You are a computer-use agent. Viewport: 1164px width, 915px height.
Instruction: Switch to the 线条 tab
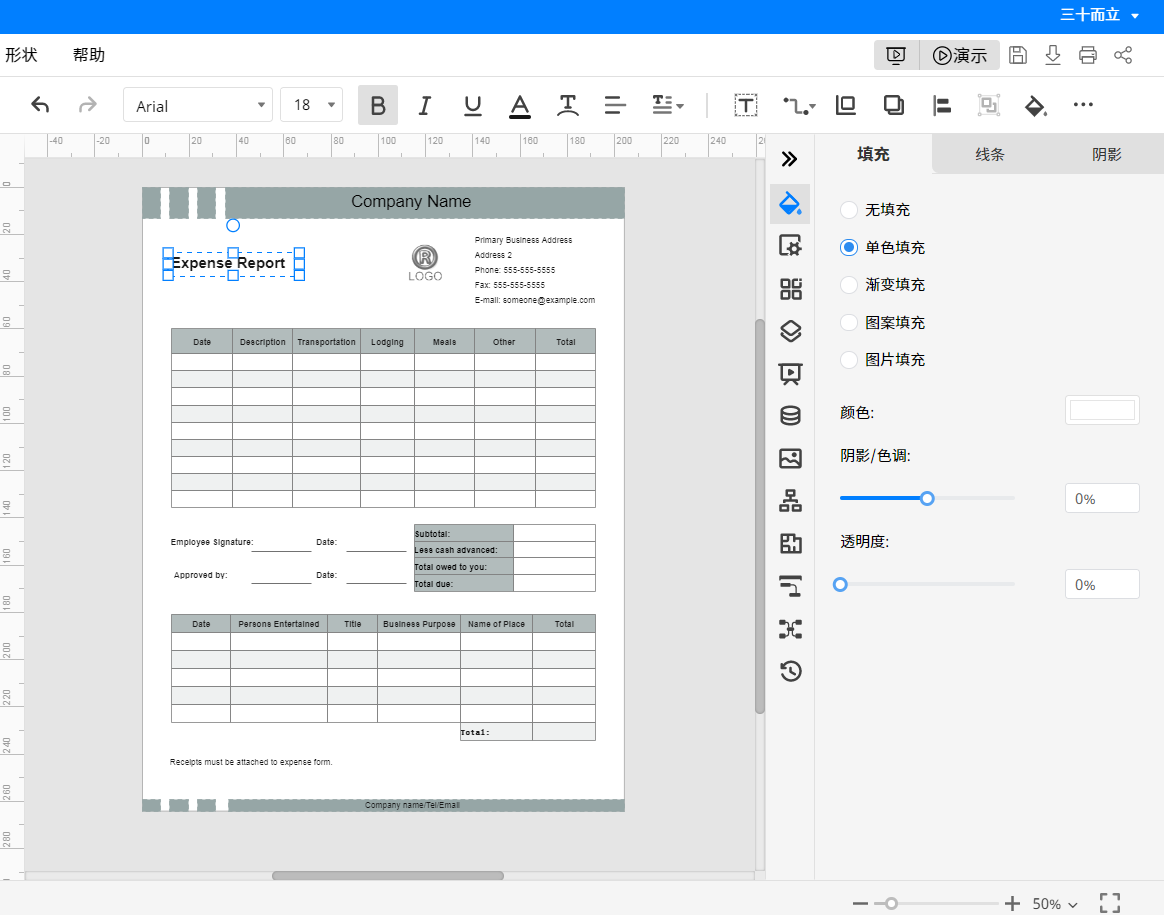990,154
